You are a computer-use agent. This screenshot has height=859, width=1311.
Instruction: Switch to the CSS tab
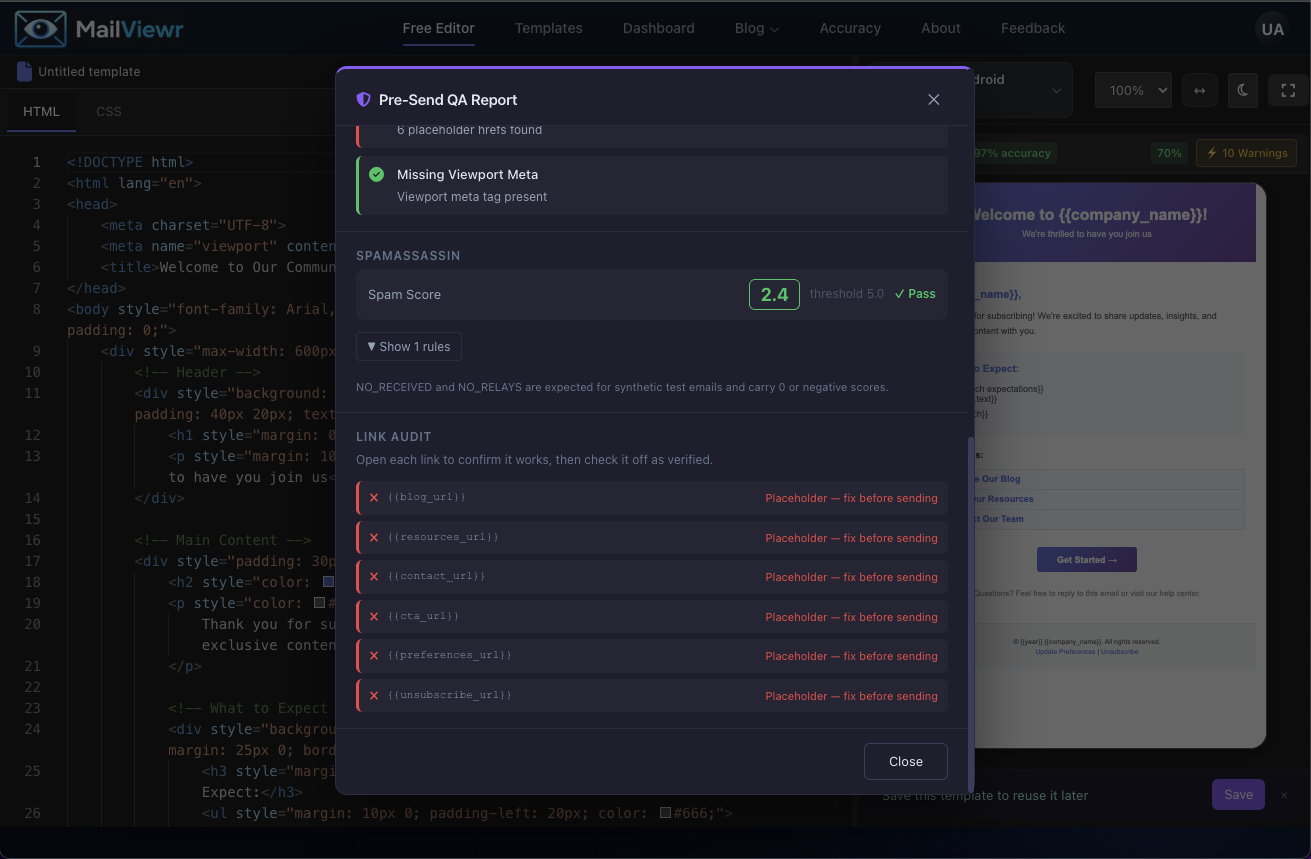pyautogui.click(x=109, y=112)
